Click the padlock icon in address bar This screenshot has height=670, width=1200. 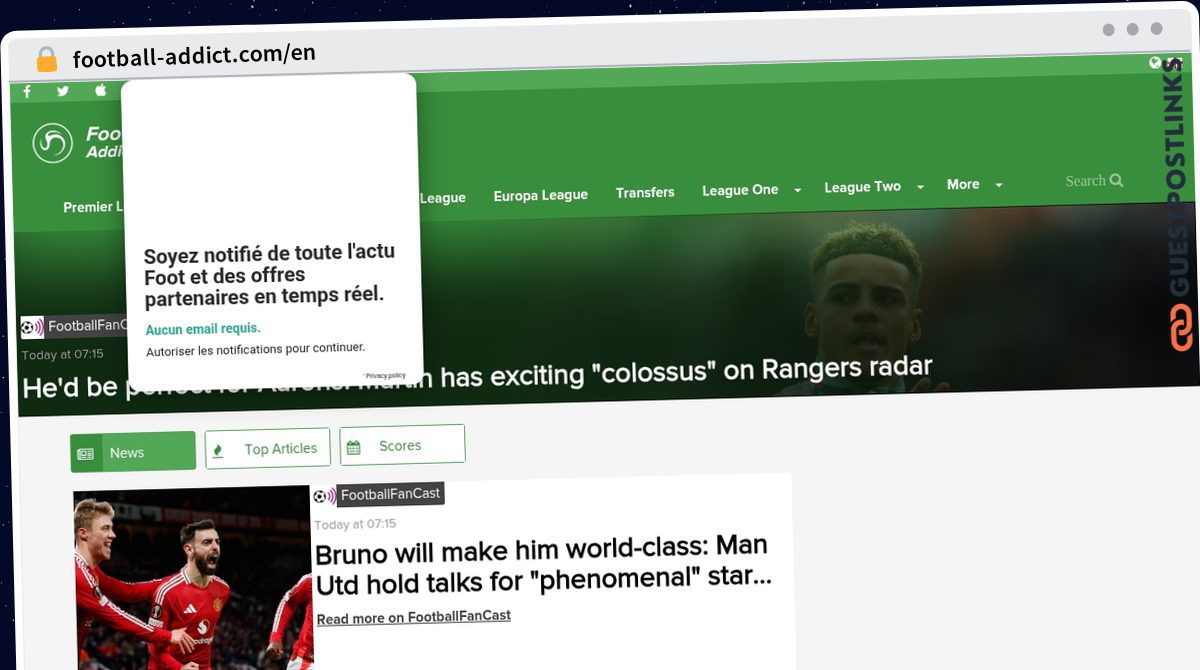[46, 59]
